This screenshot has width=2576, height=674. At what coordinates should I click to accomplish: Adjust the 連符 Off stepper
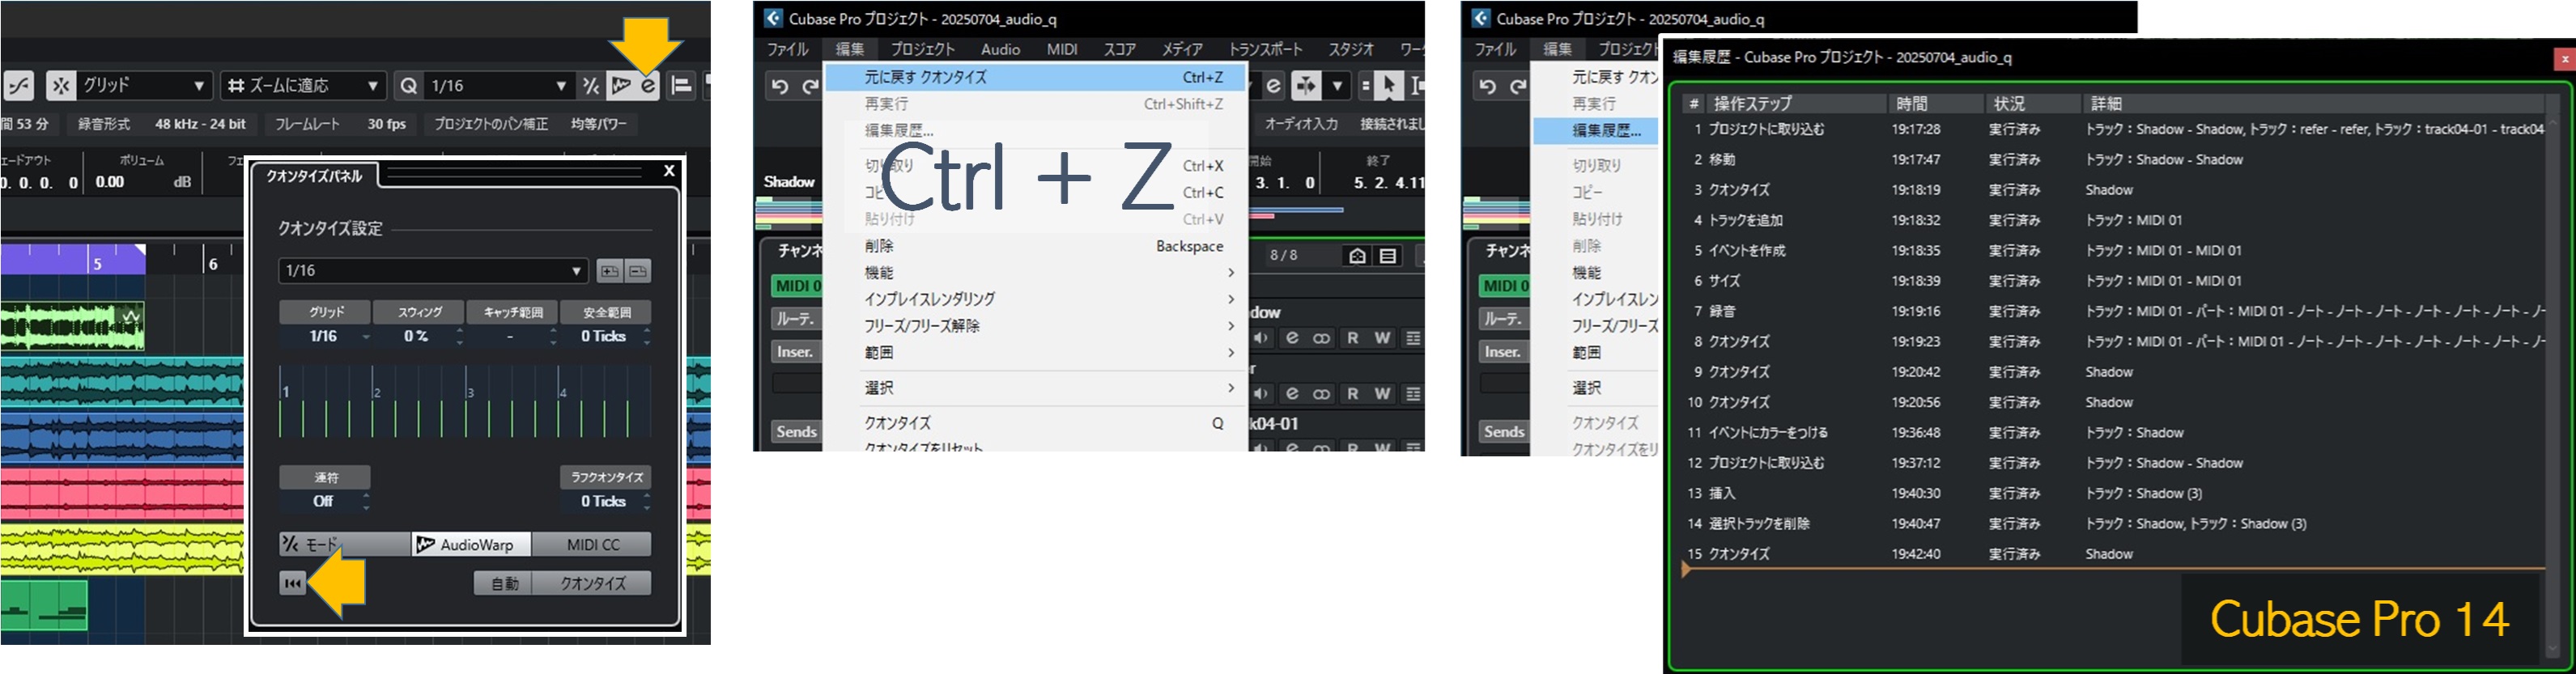coord(366,501)
